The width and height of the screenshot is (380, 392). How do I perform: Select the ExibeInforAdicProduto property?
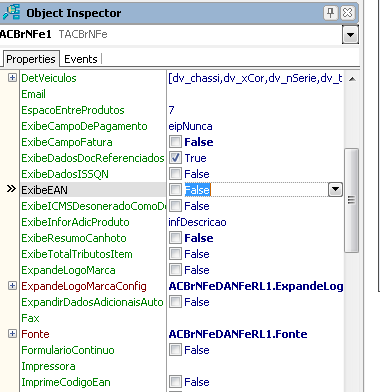pos(75,222)
